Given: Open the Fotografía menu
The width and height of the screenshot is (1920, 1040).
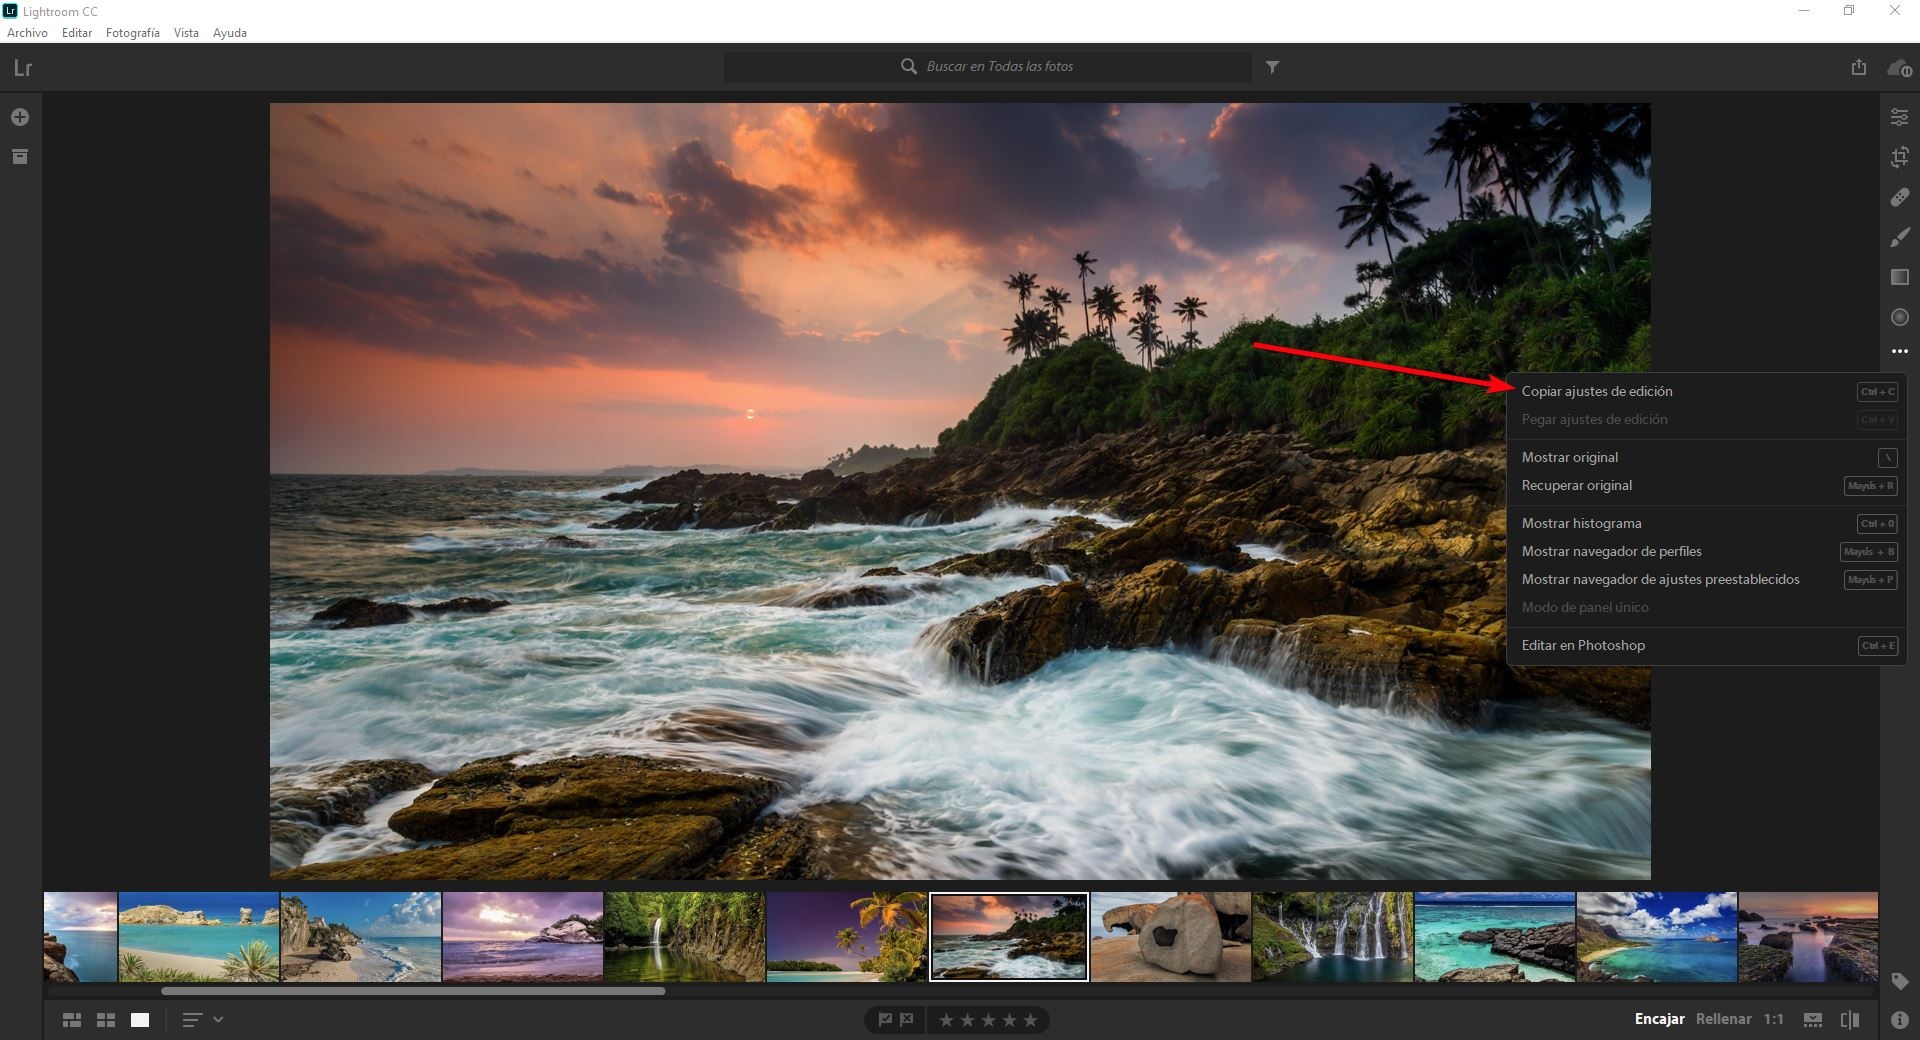Looking at the screenshot, I should tap(133, 33).
